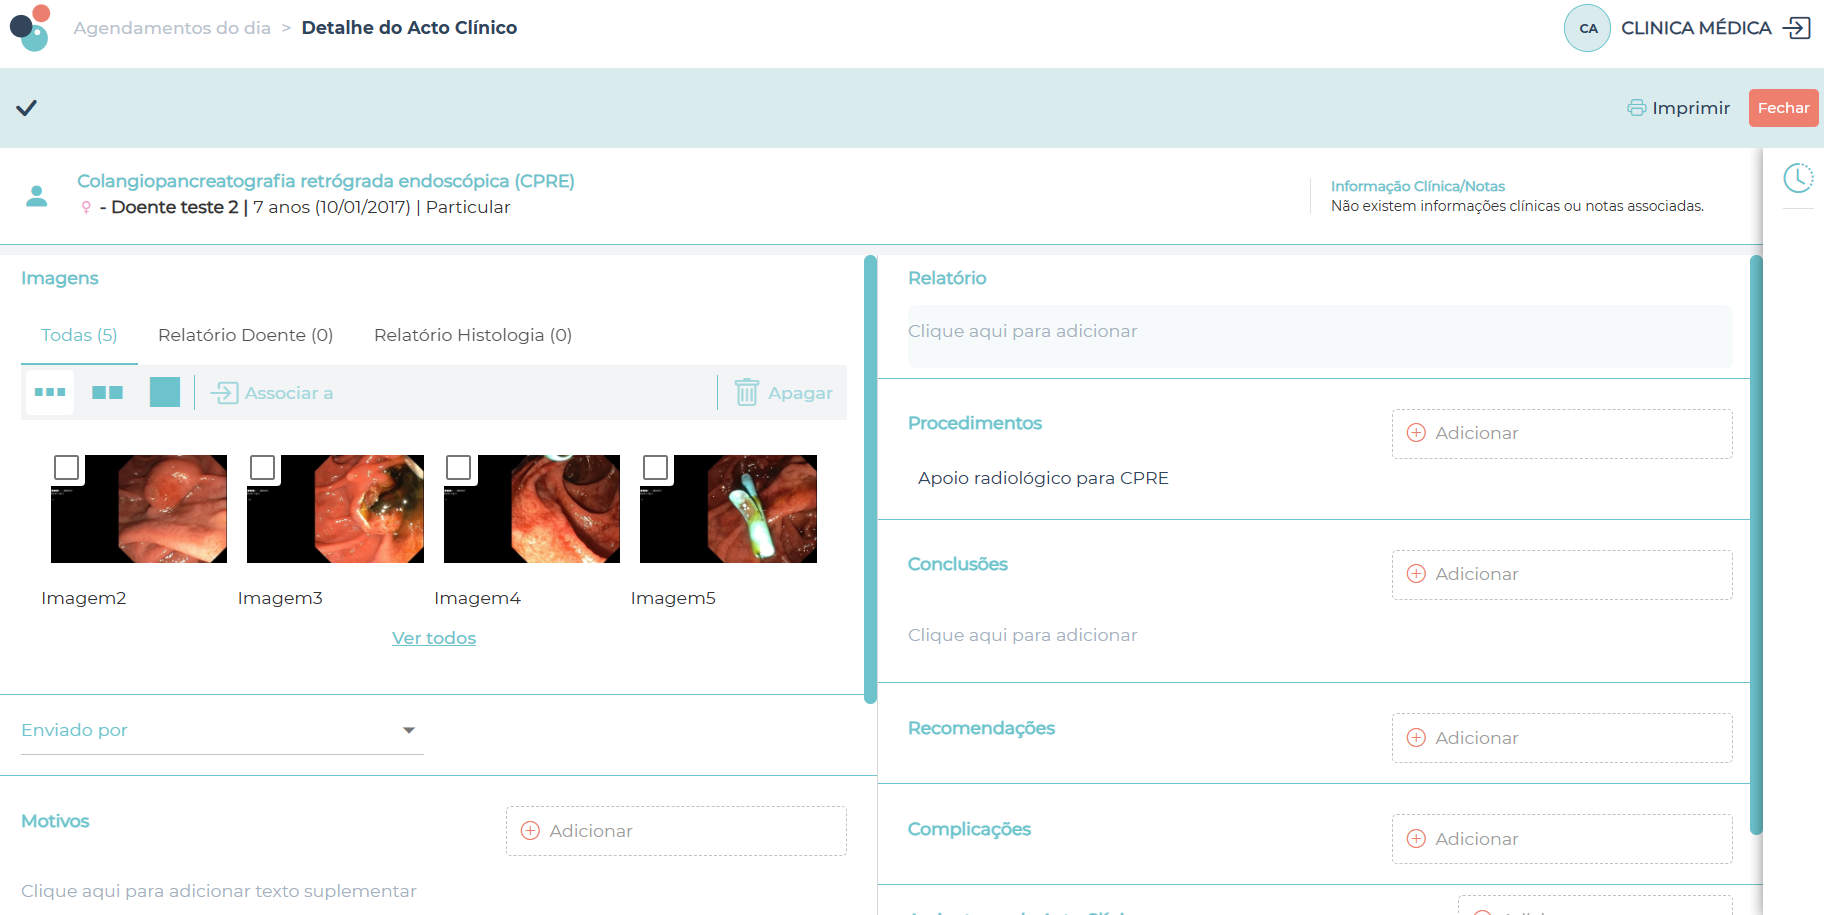1824x915 pixels.
Task: Switch to two-column medium thumbnail view
Action: point(107,392)
